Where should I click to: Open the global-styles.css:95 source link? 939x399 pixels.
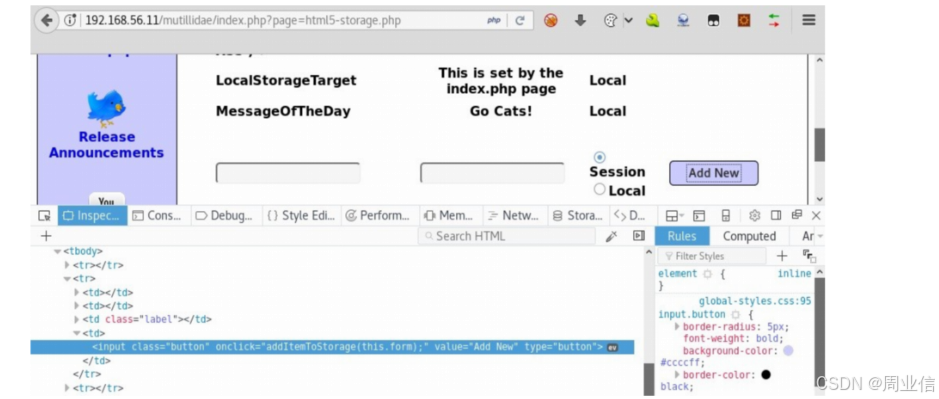click(x=755, y=301)
